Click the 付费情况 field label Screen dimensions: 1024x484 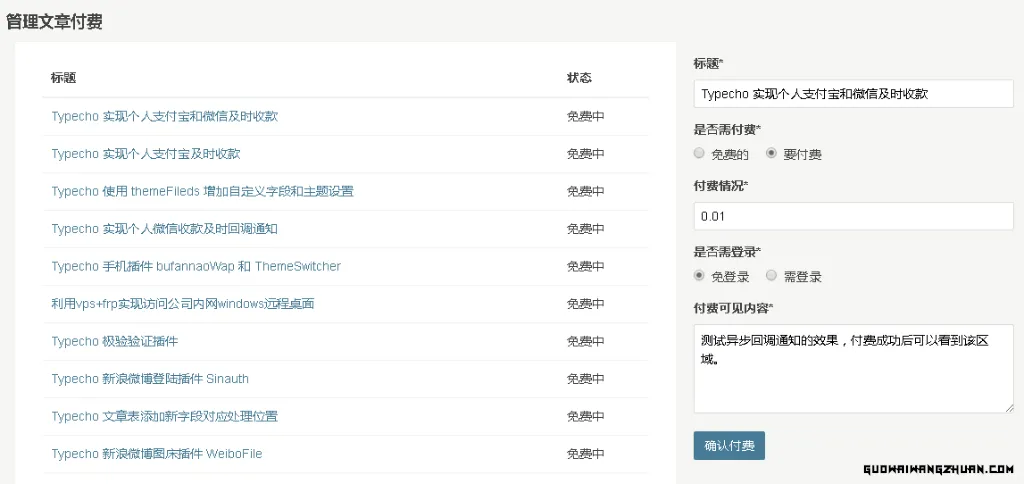(721, 186)
